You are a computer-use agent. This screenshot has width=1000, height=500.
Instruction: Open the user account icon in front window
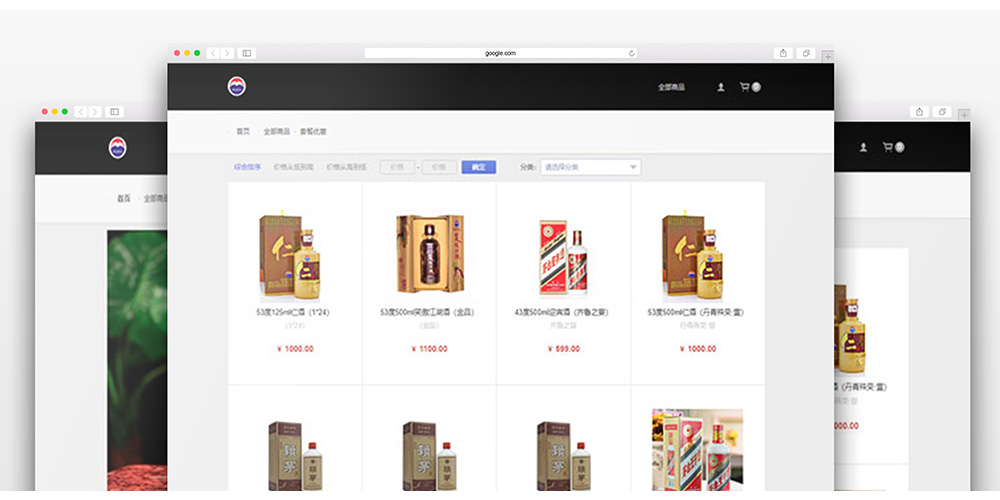[x=721, y=87]
